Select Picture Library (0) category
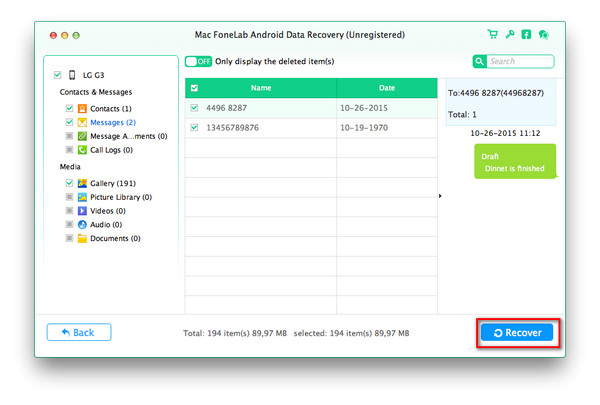 click(x=121, y=197)
